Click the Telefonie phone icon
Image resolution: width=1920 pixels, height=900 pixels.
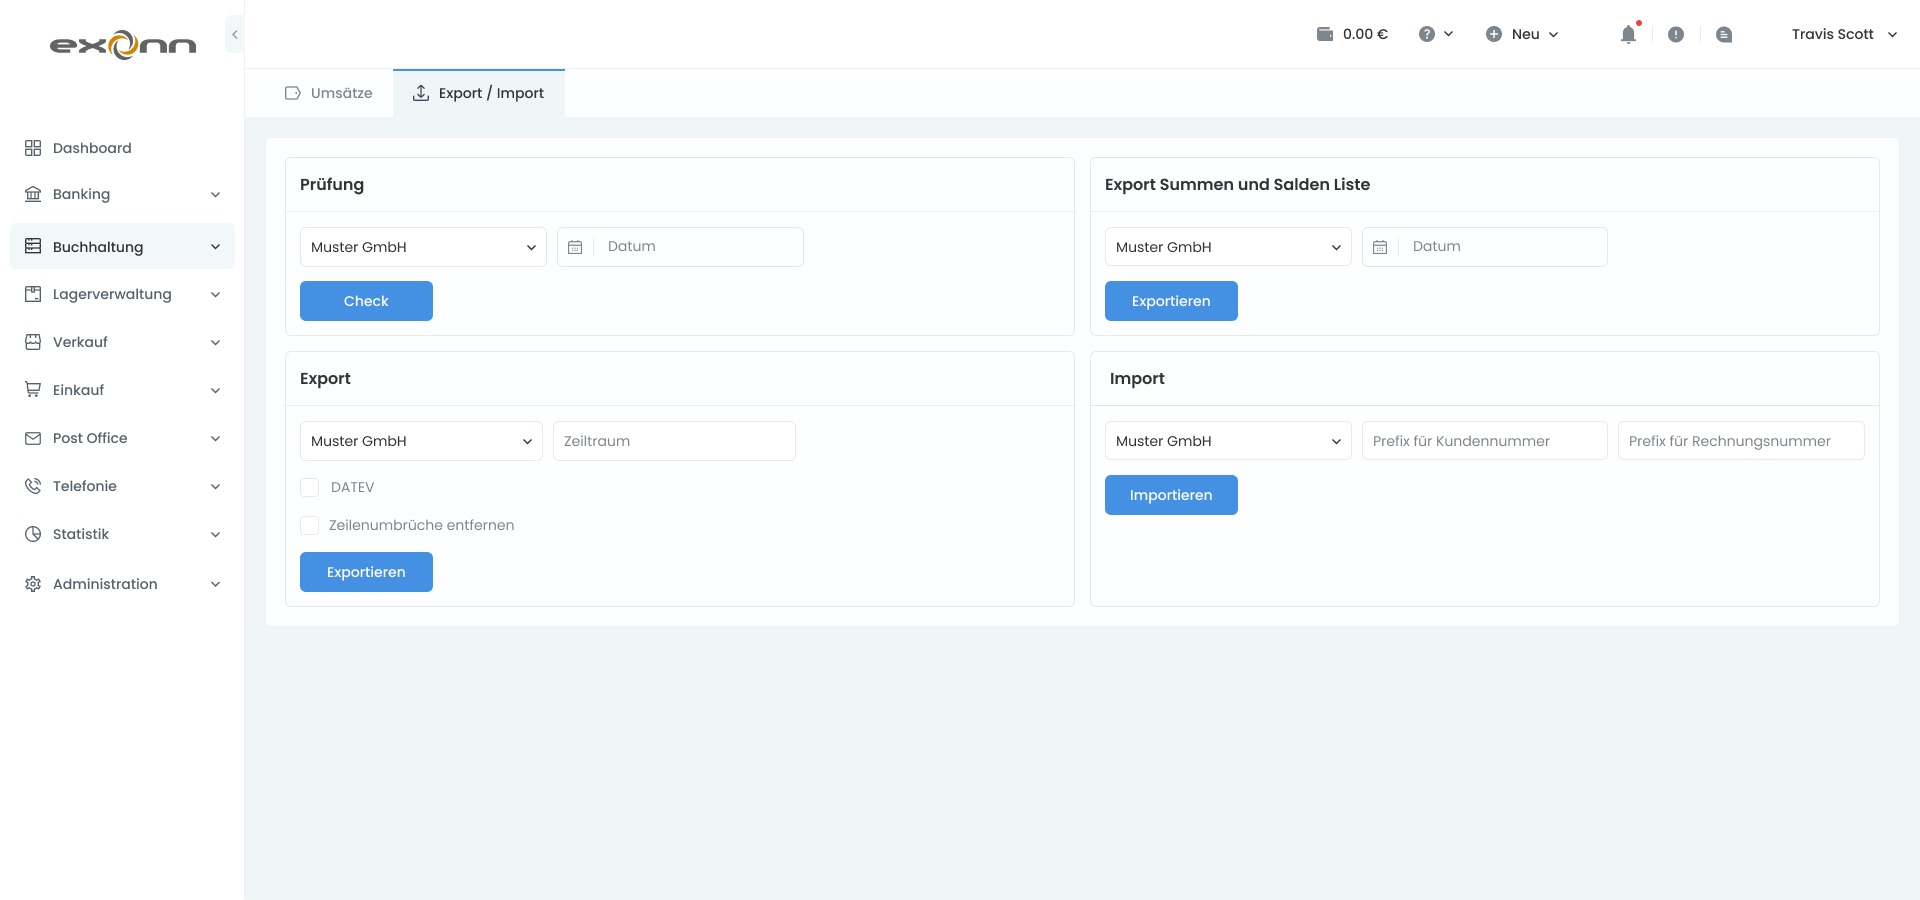pos(33,486)
